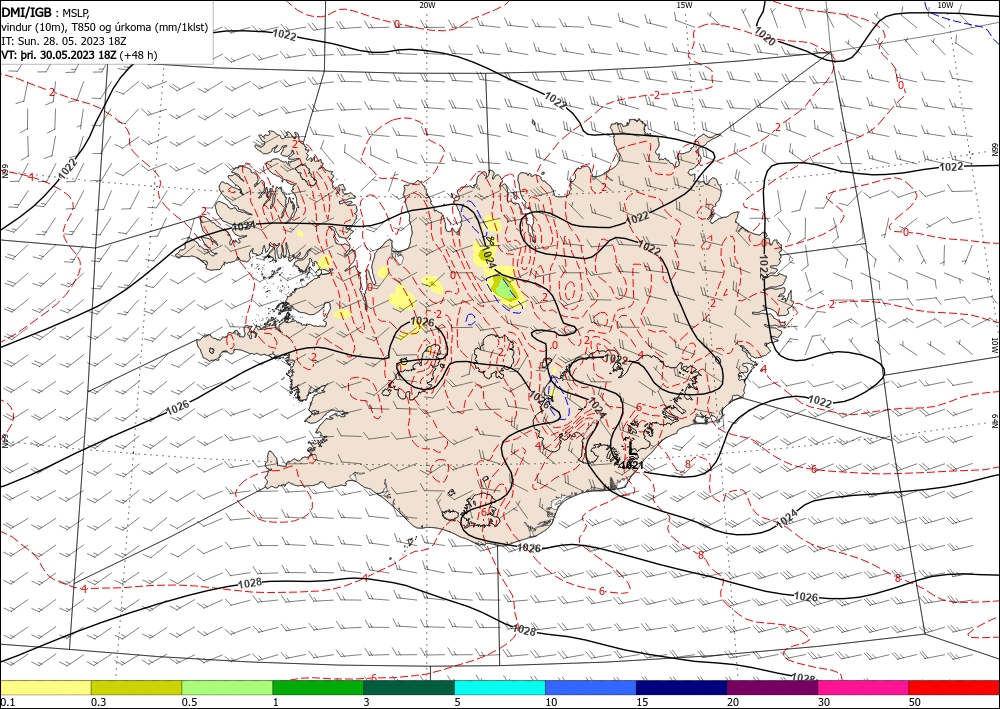Viewport: 1000px width, 709px height.
Task: Click the 1020 isobar label
Action: pos(765,36)
